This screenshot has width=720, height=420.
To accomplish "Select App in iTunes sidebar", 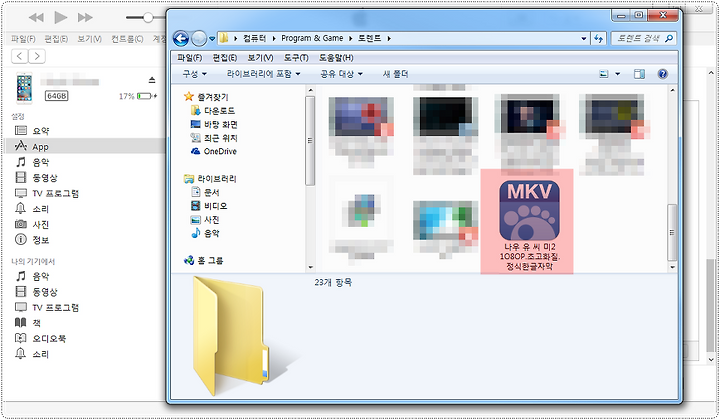I will [85, 146].
